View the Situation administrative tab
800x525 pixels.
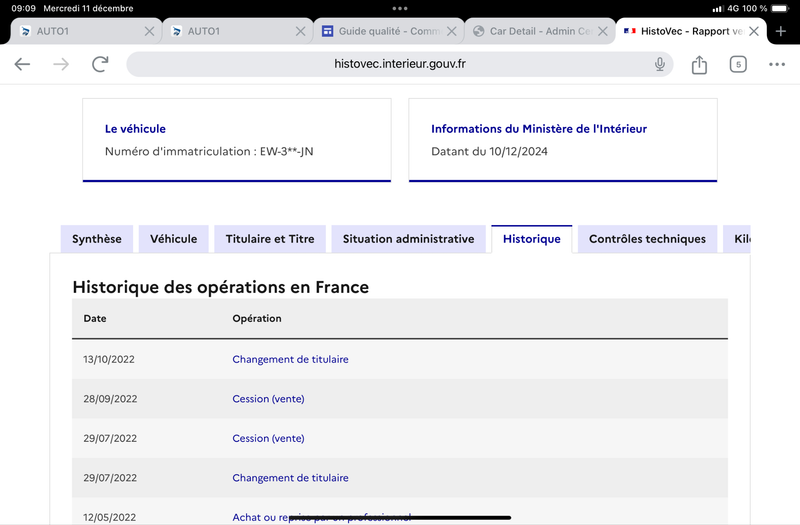coord(409,239)
